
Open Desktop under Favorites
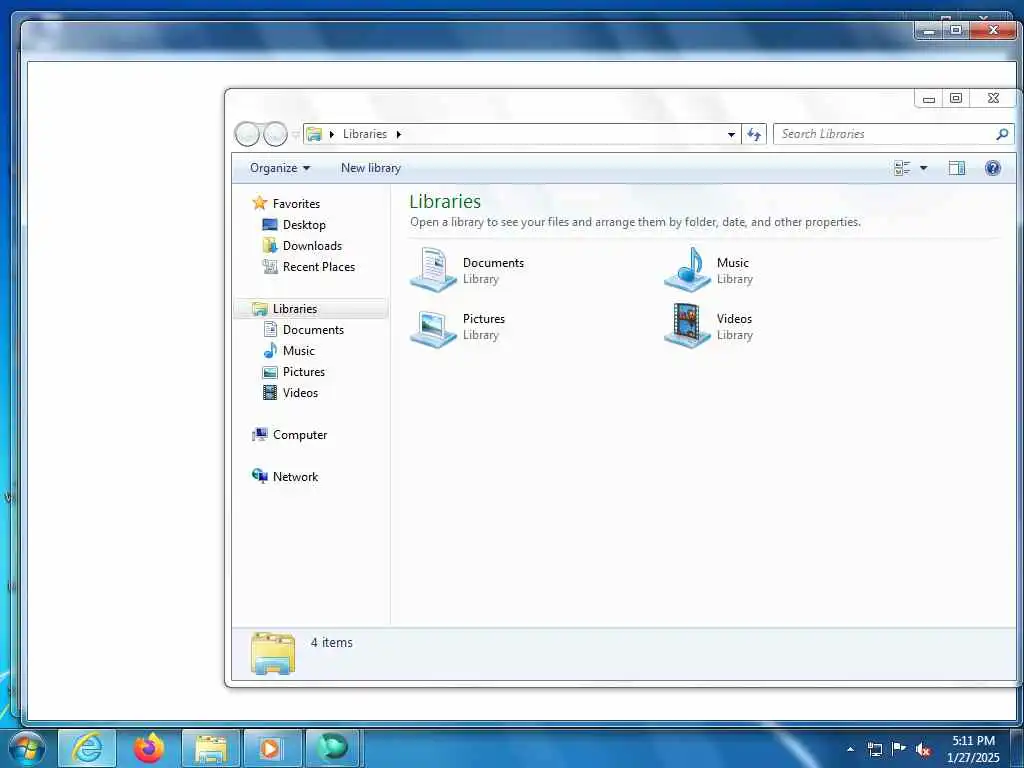coord(304,225)
